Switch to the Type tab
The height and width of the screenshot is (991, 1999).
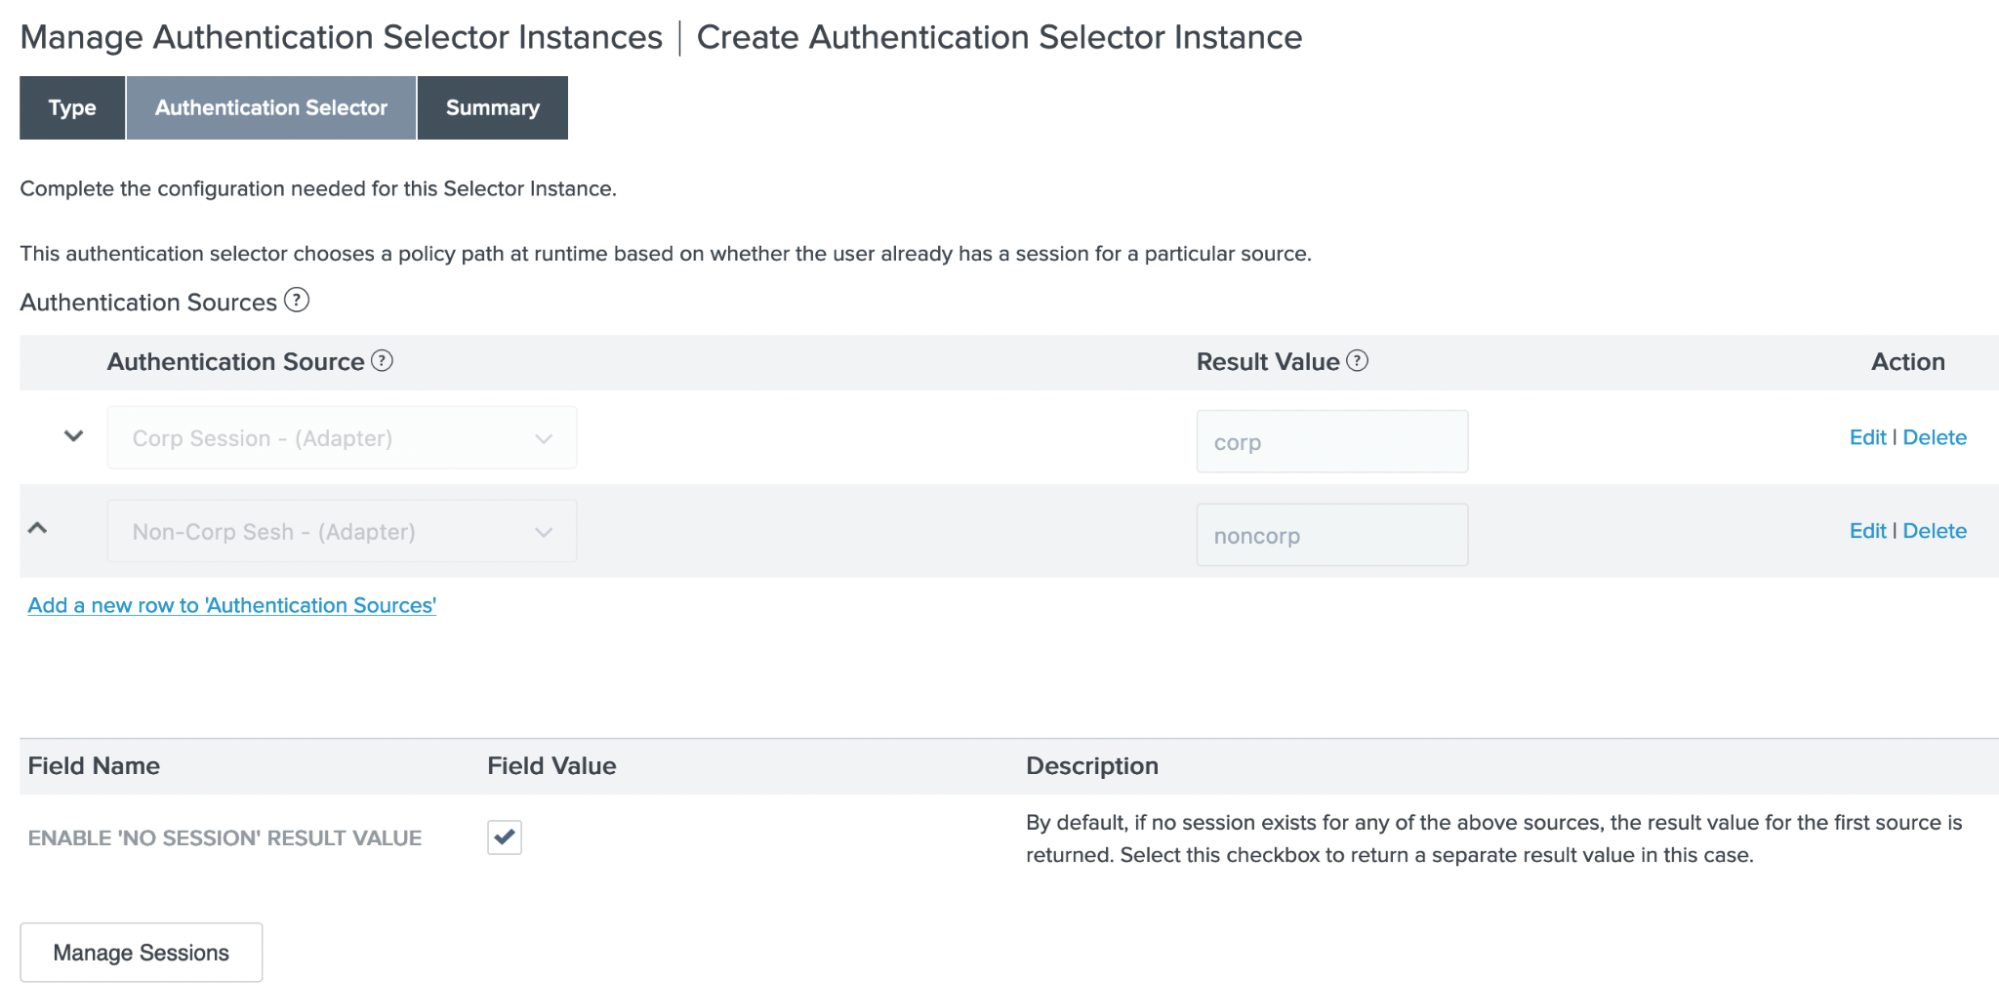(x=72, y=108)
